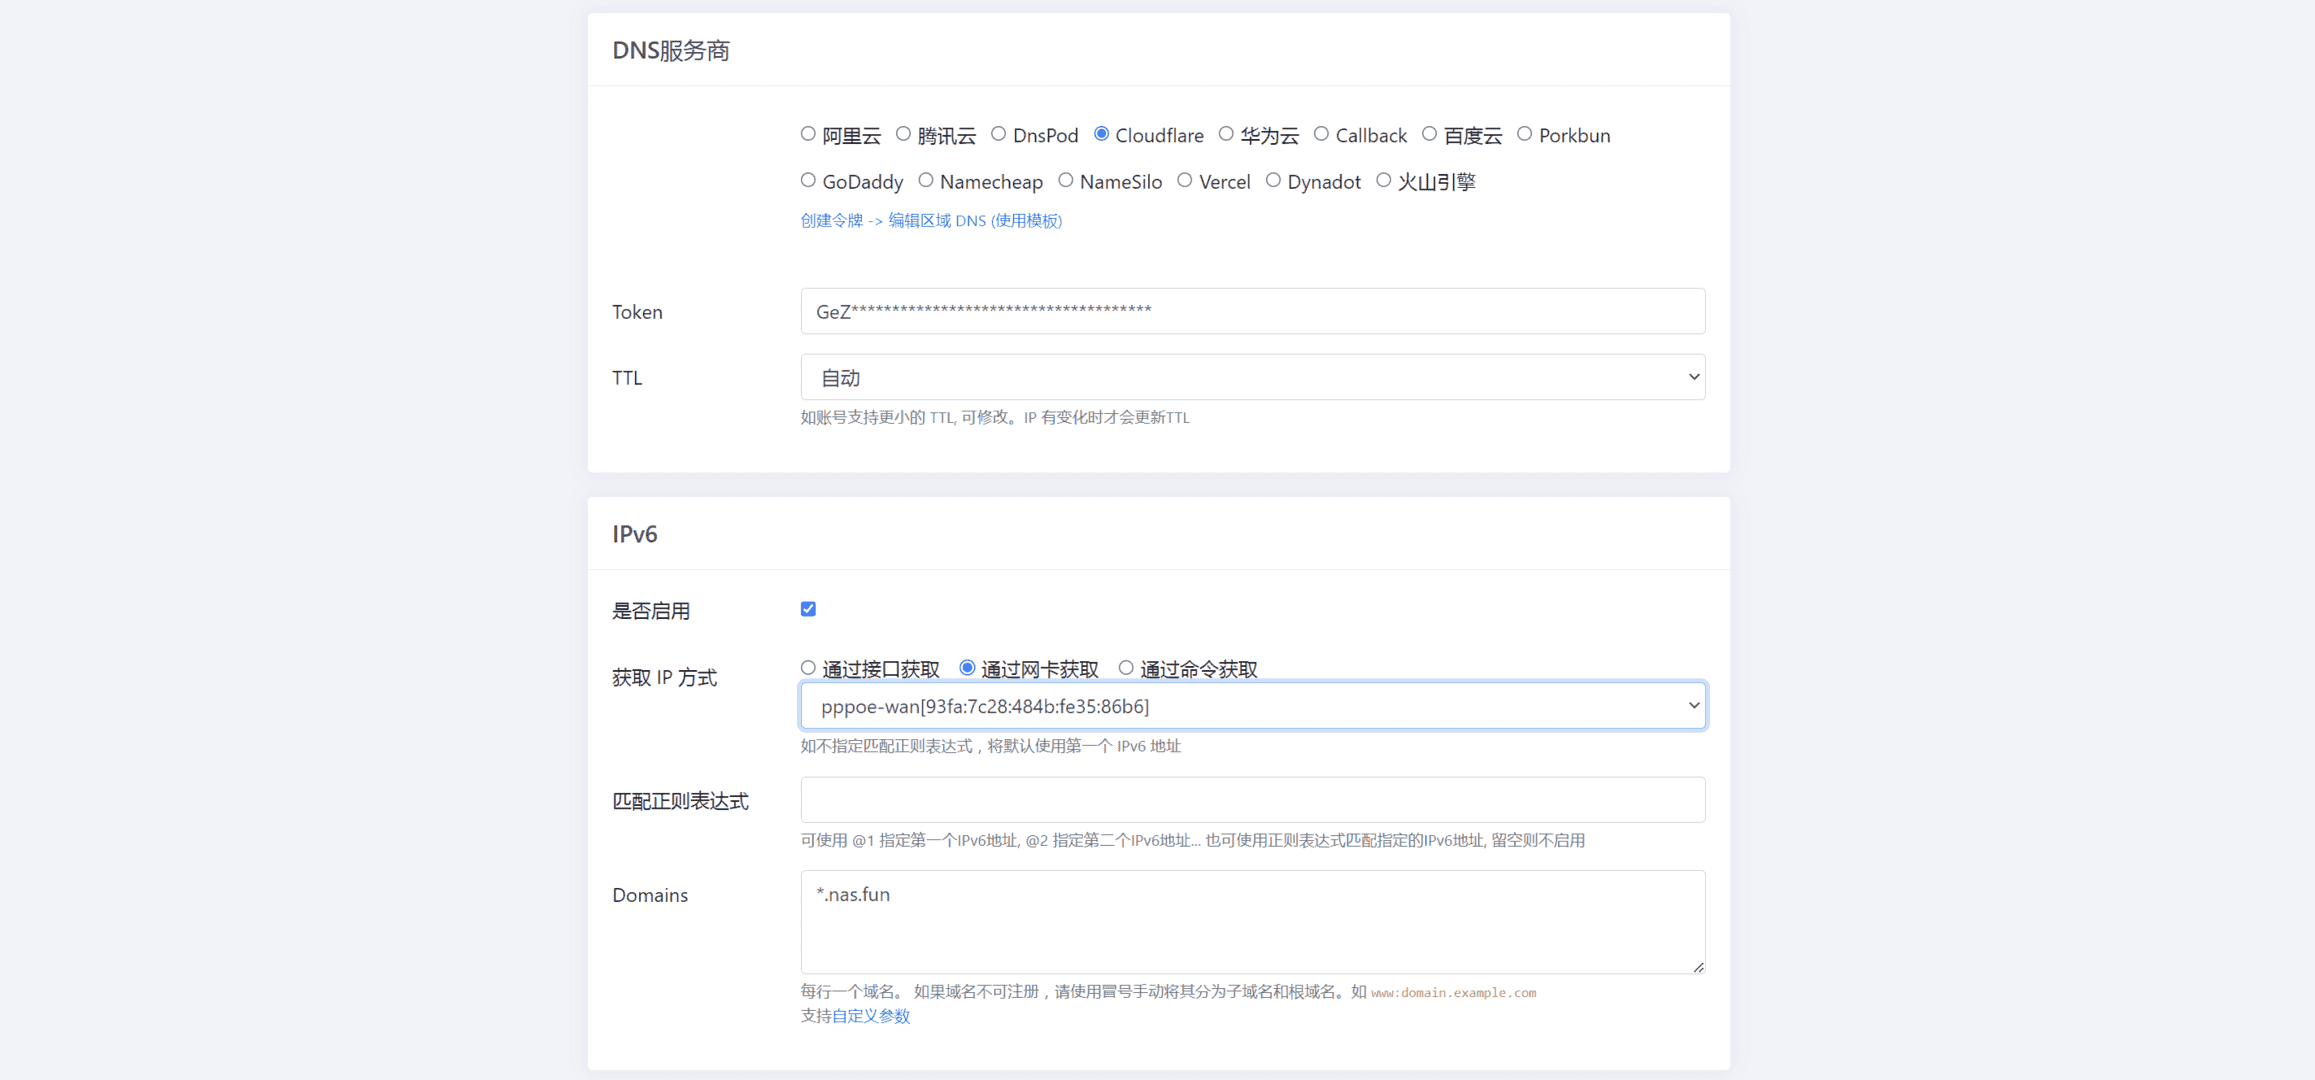
Task: Open the TTL 自动 dropdown
Action: (1252, 377)
